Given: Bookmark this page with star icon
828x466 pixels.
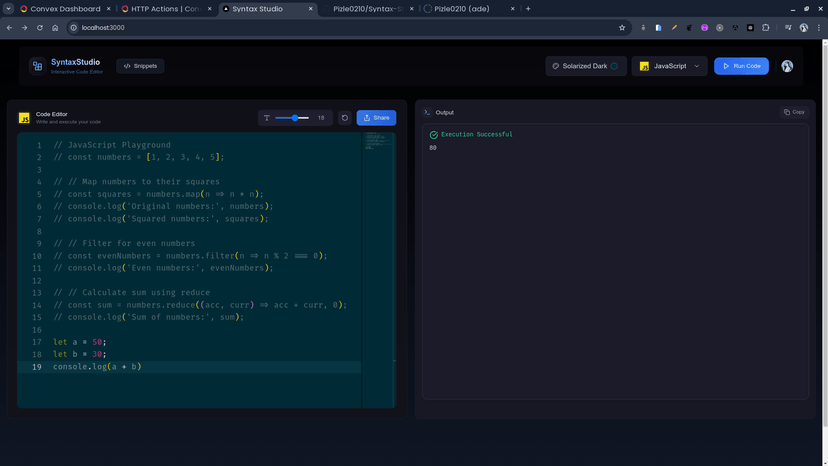Looking at the screenshot, I should pyautogui.click(x=622, y=27).
